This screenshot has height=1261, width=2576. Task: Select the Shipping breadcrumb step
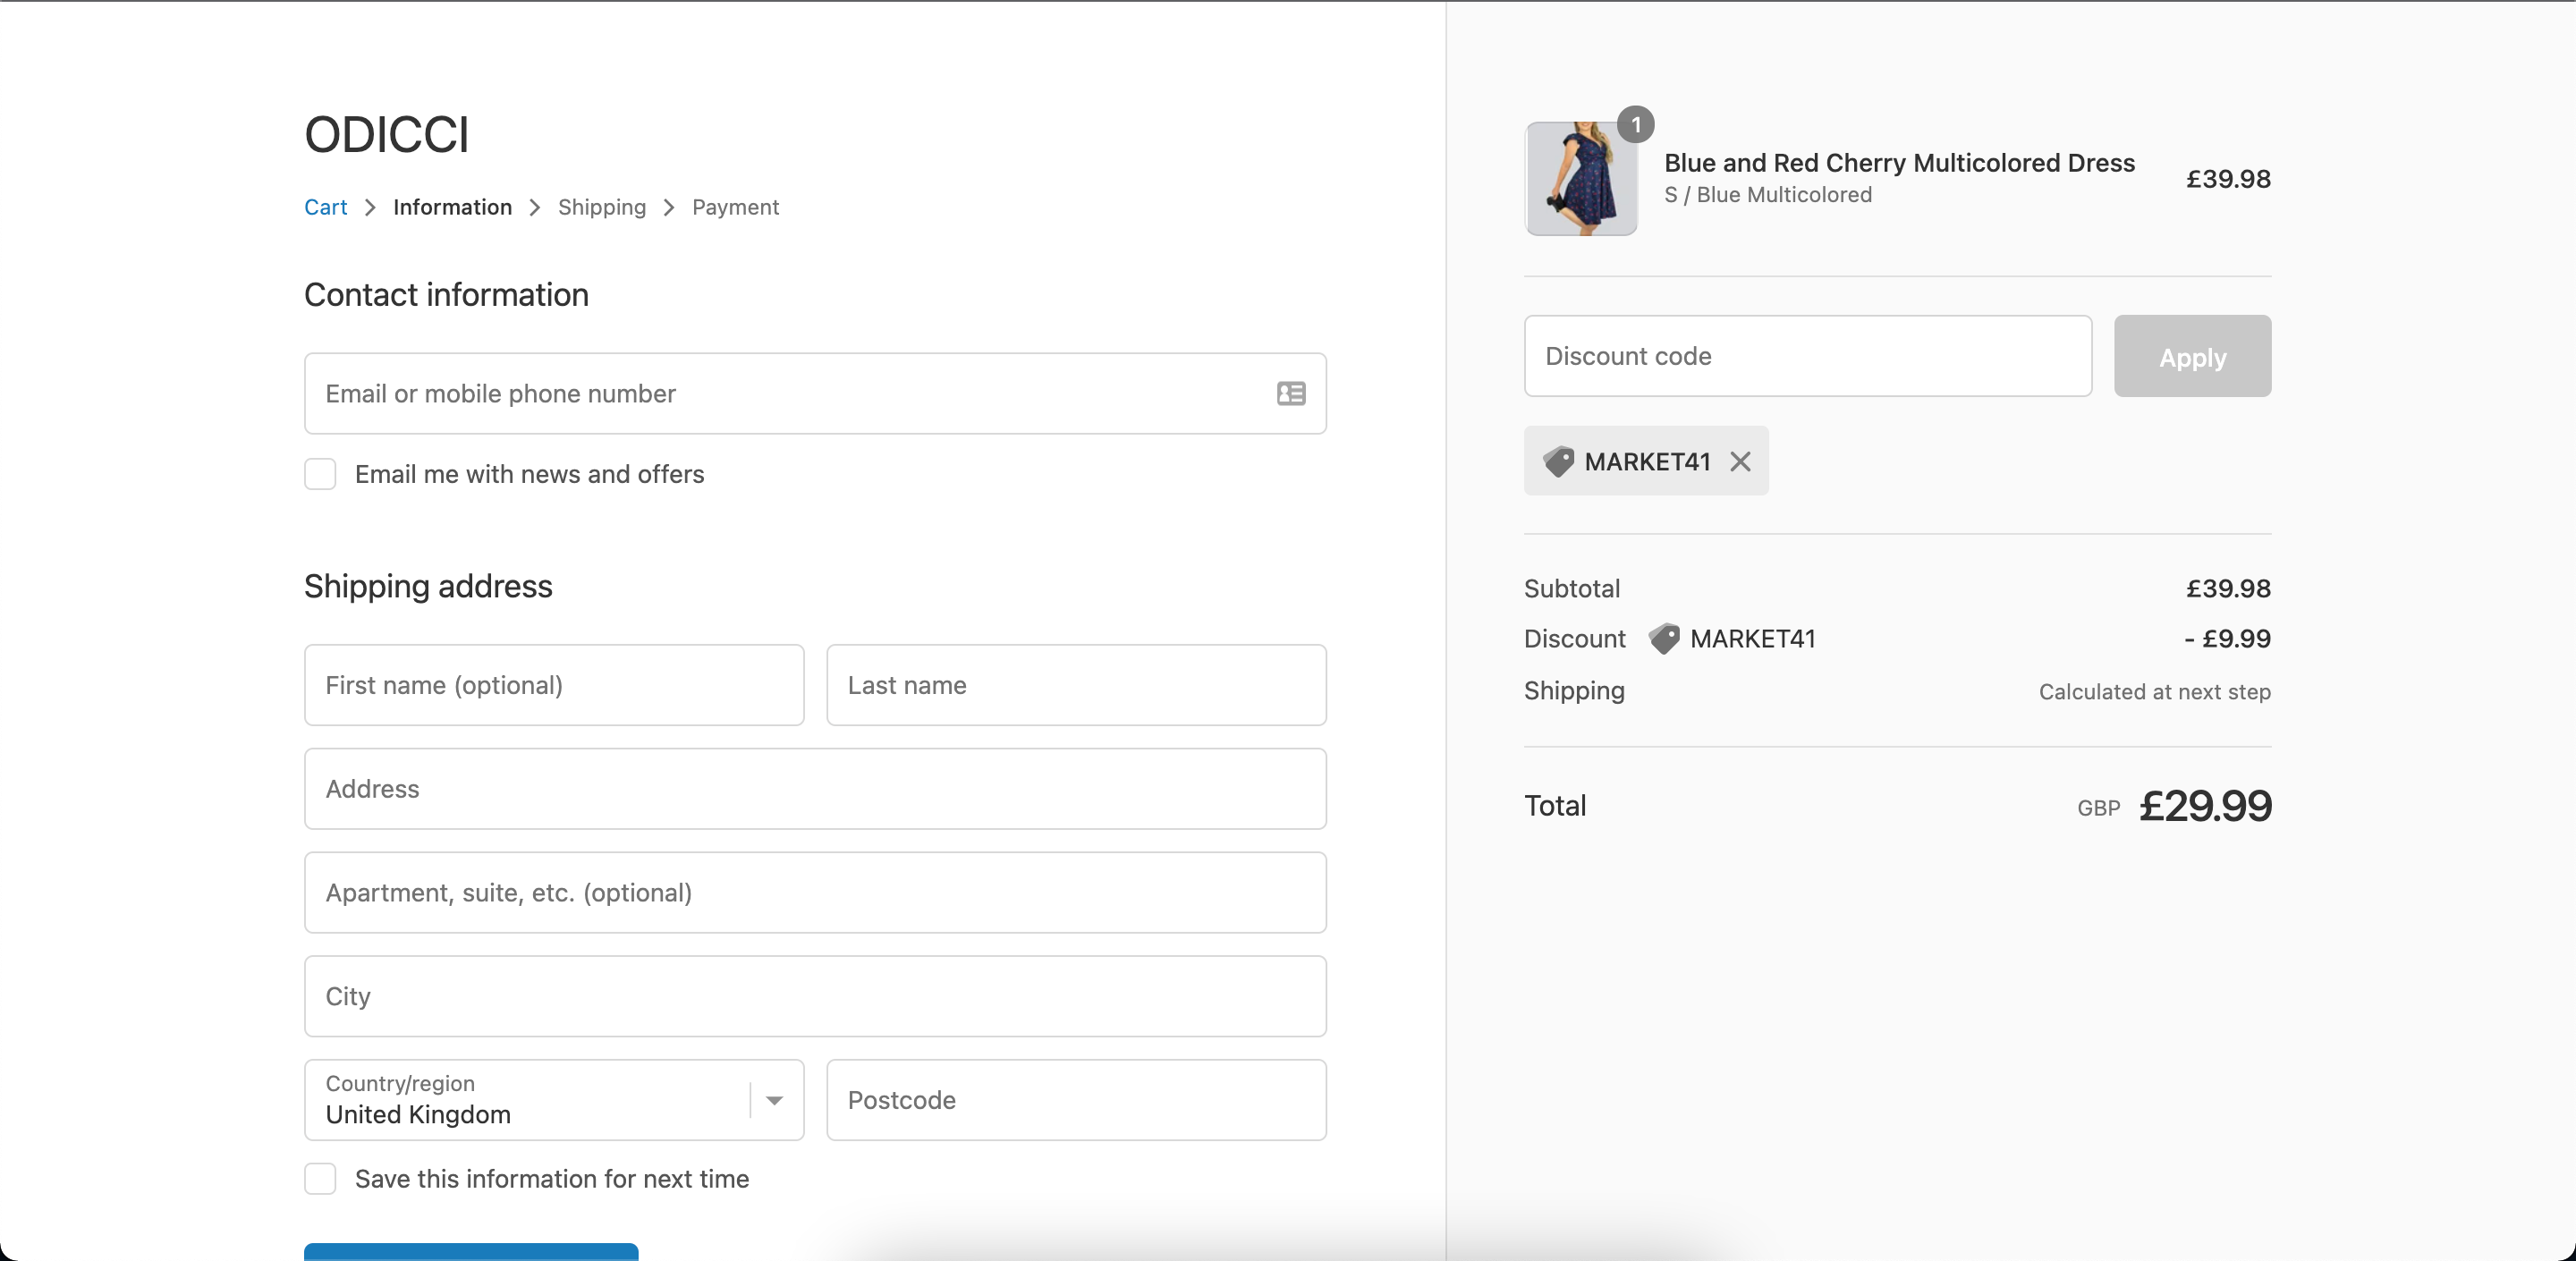click(x=601, y=208)
